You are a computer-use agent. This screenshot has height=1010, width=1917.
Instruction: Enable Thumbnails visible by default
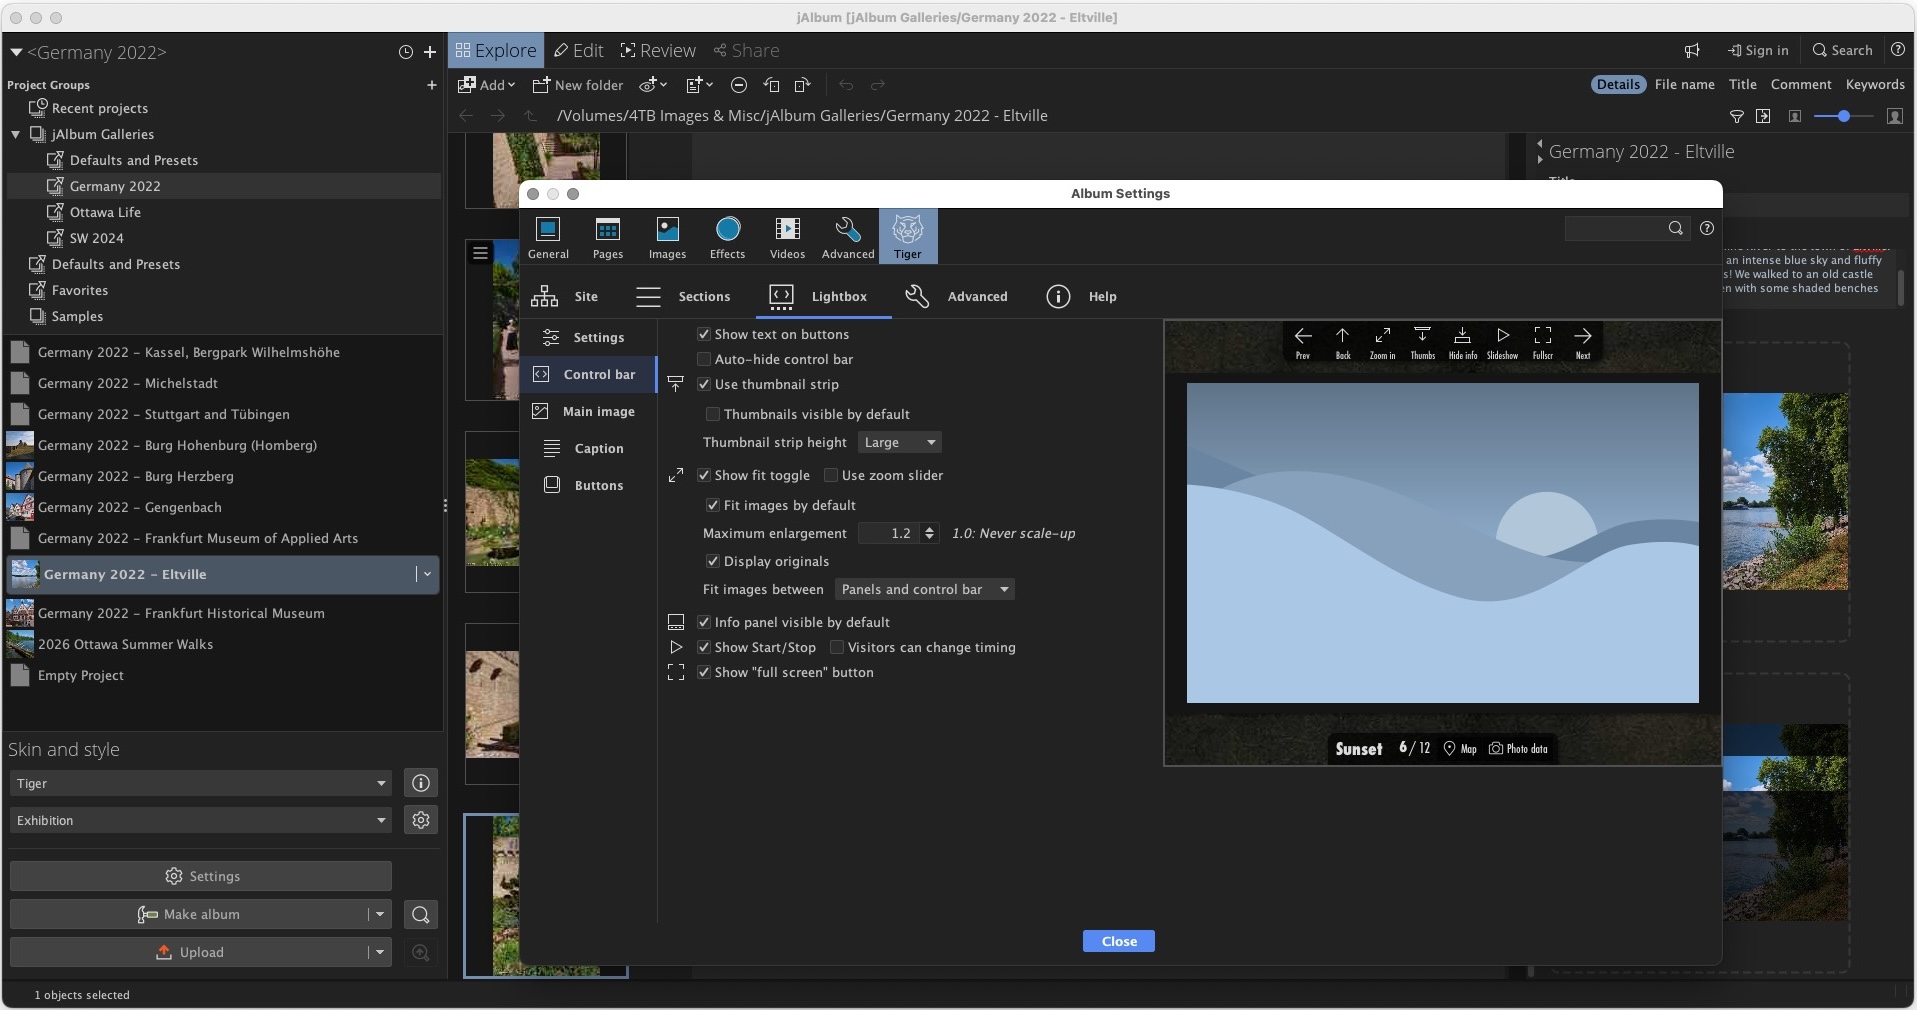pos(713,414)
